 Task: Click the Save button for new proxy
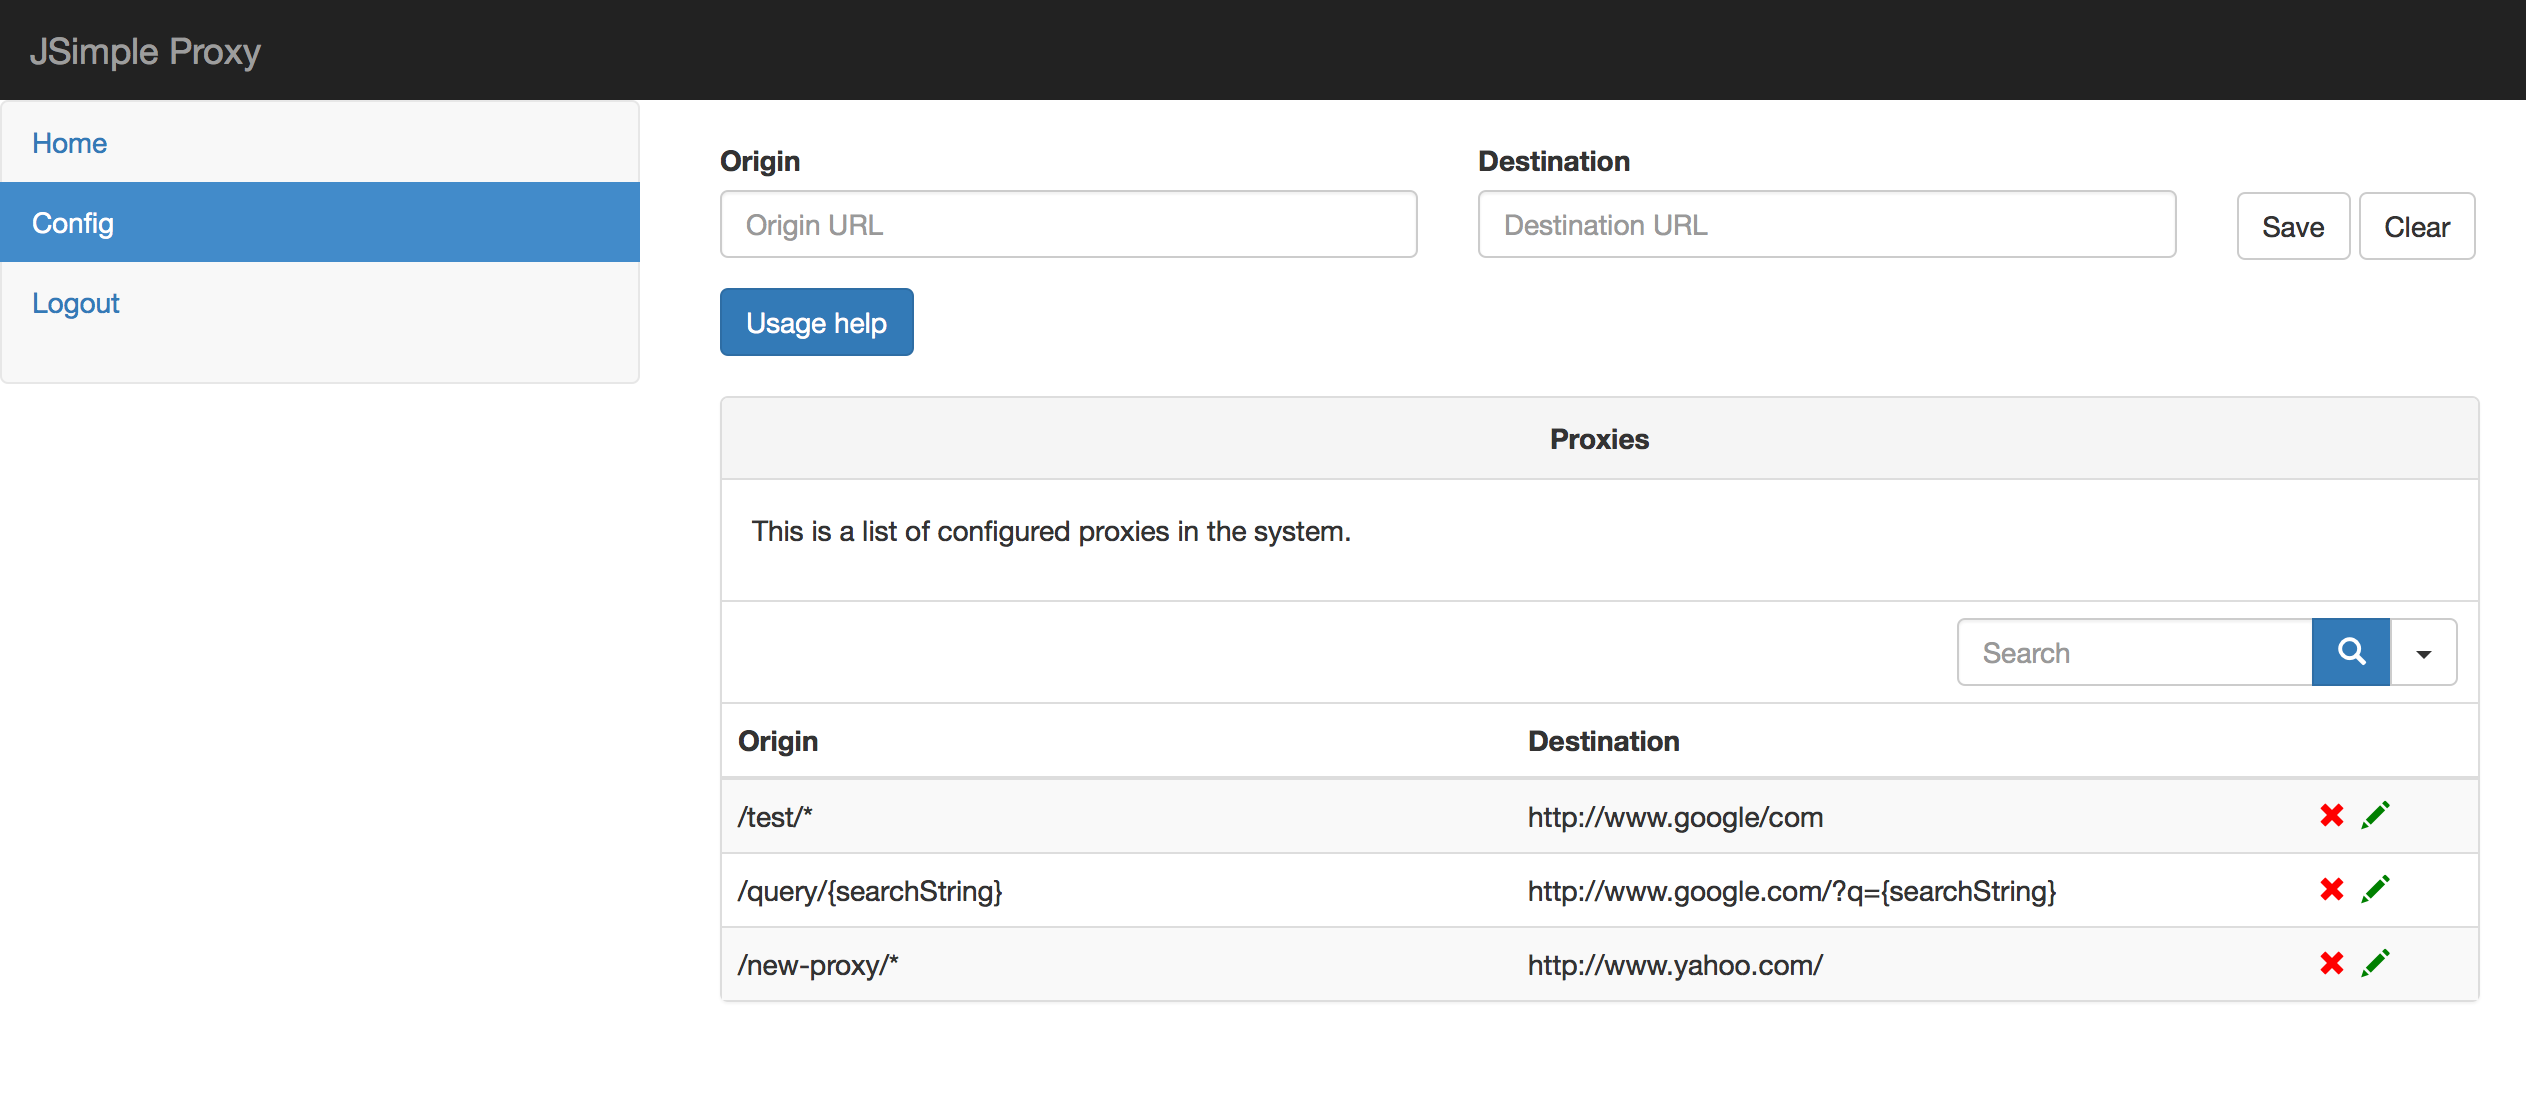point(2289,224)
